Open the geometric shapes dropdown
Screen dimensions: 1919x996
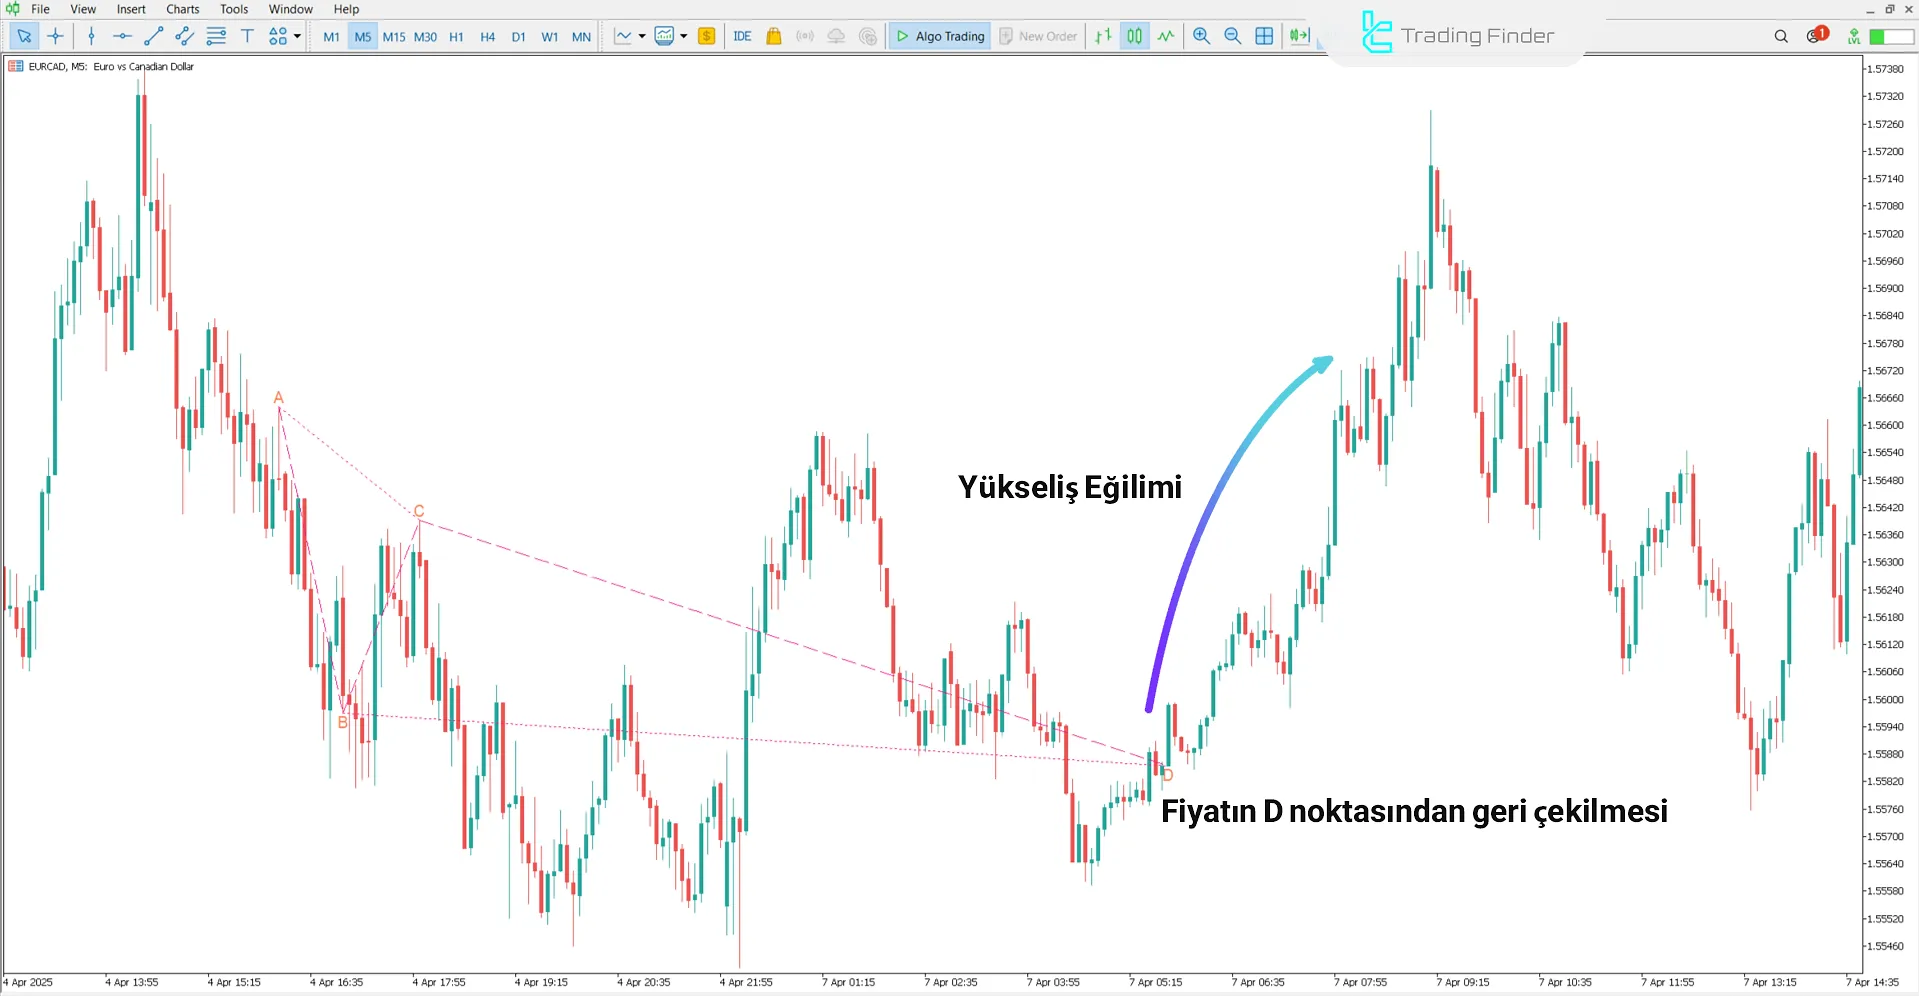tap(279, 36)
